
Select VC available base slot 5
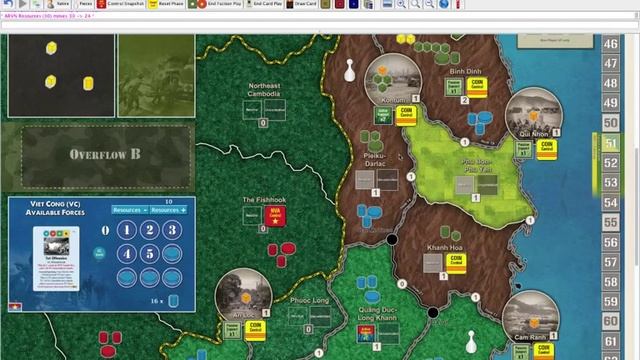click(149, 254)
